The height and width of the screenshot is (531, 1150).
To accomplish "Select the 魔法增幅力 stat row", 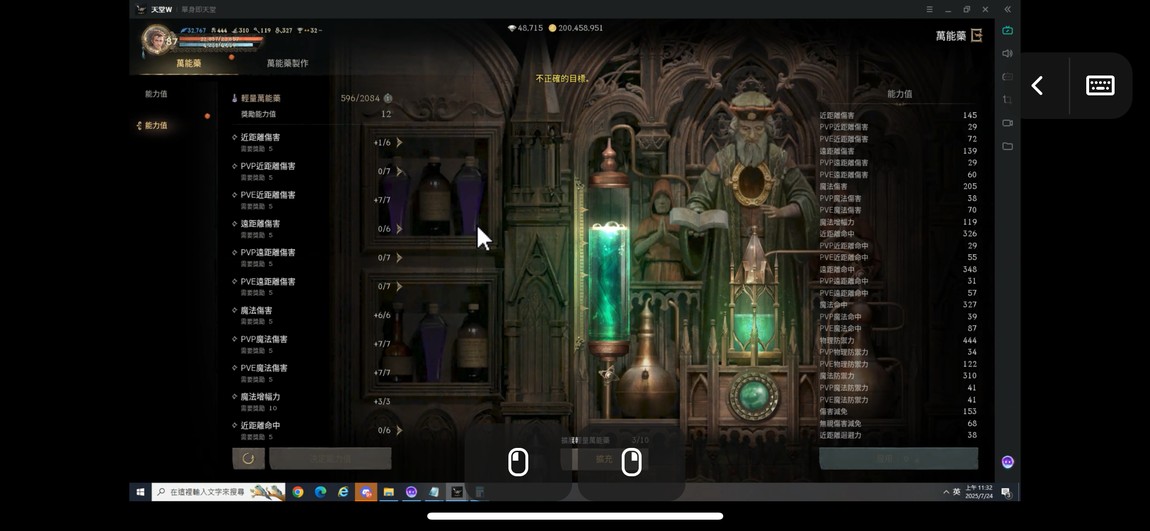I will (x=317, y=401).
